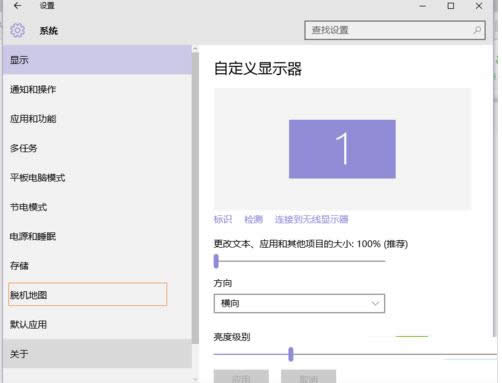Select the 显示 menu item
This screenshot has width=502, height=383.
tap(97, 60)
